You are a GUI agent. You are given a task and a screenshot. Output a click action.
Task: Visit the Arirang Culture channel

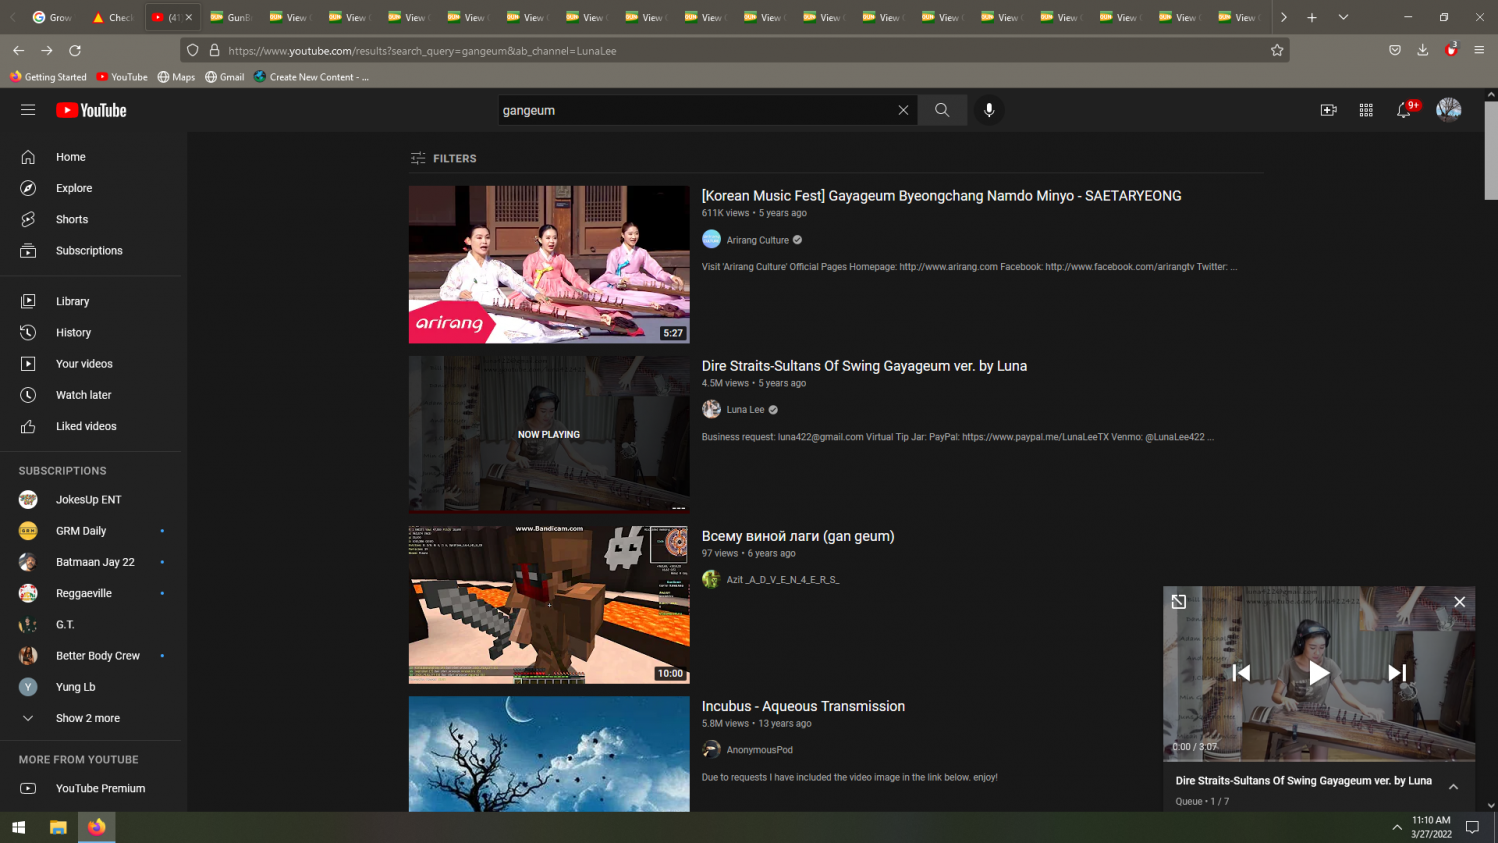click(757, 240)
